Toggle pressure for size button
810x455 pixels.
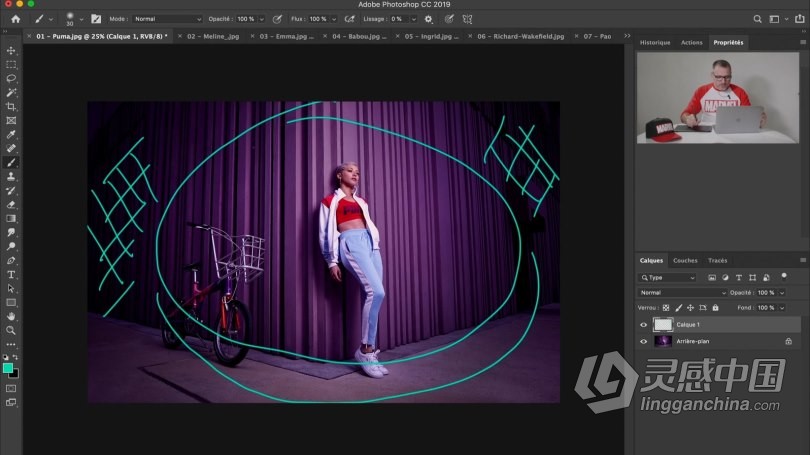[x=449, y=19]
